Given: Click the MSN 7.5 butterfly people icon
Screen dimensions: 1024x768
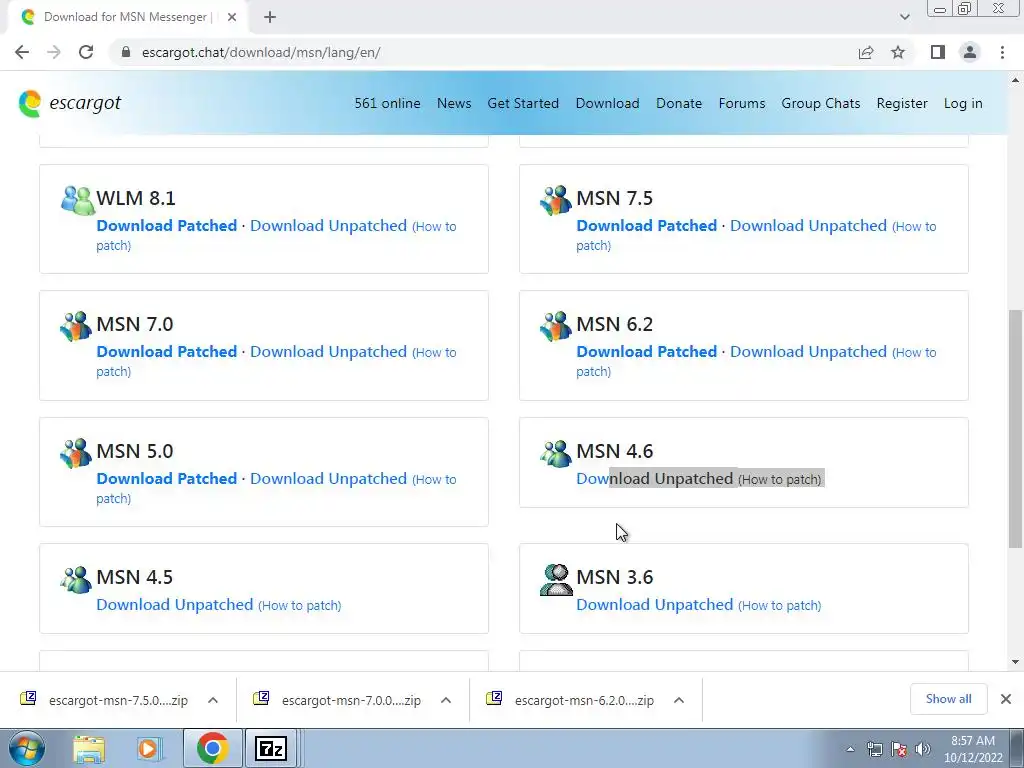Looking at the screenshot, I should pyautogui.click(x=556, y=200).
